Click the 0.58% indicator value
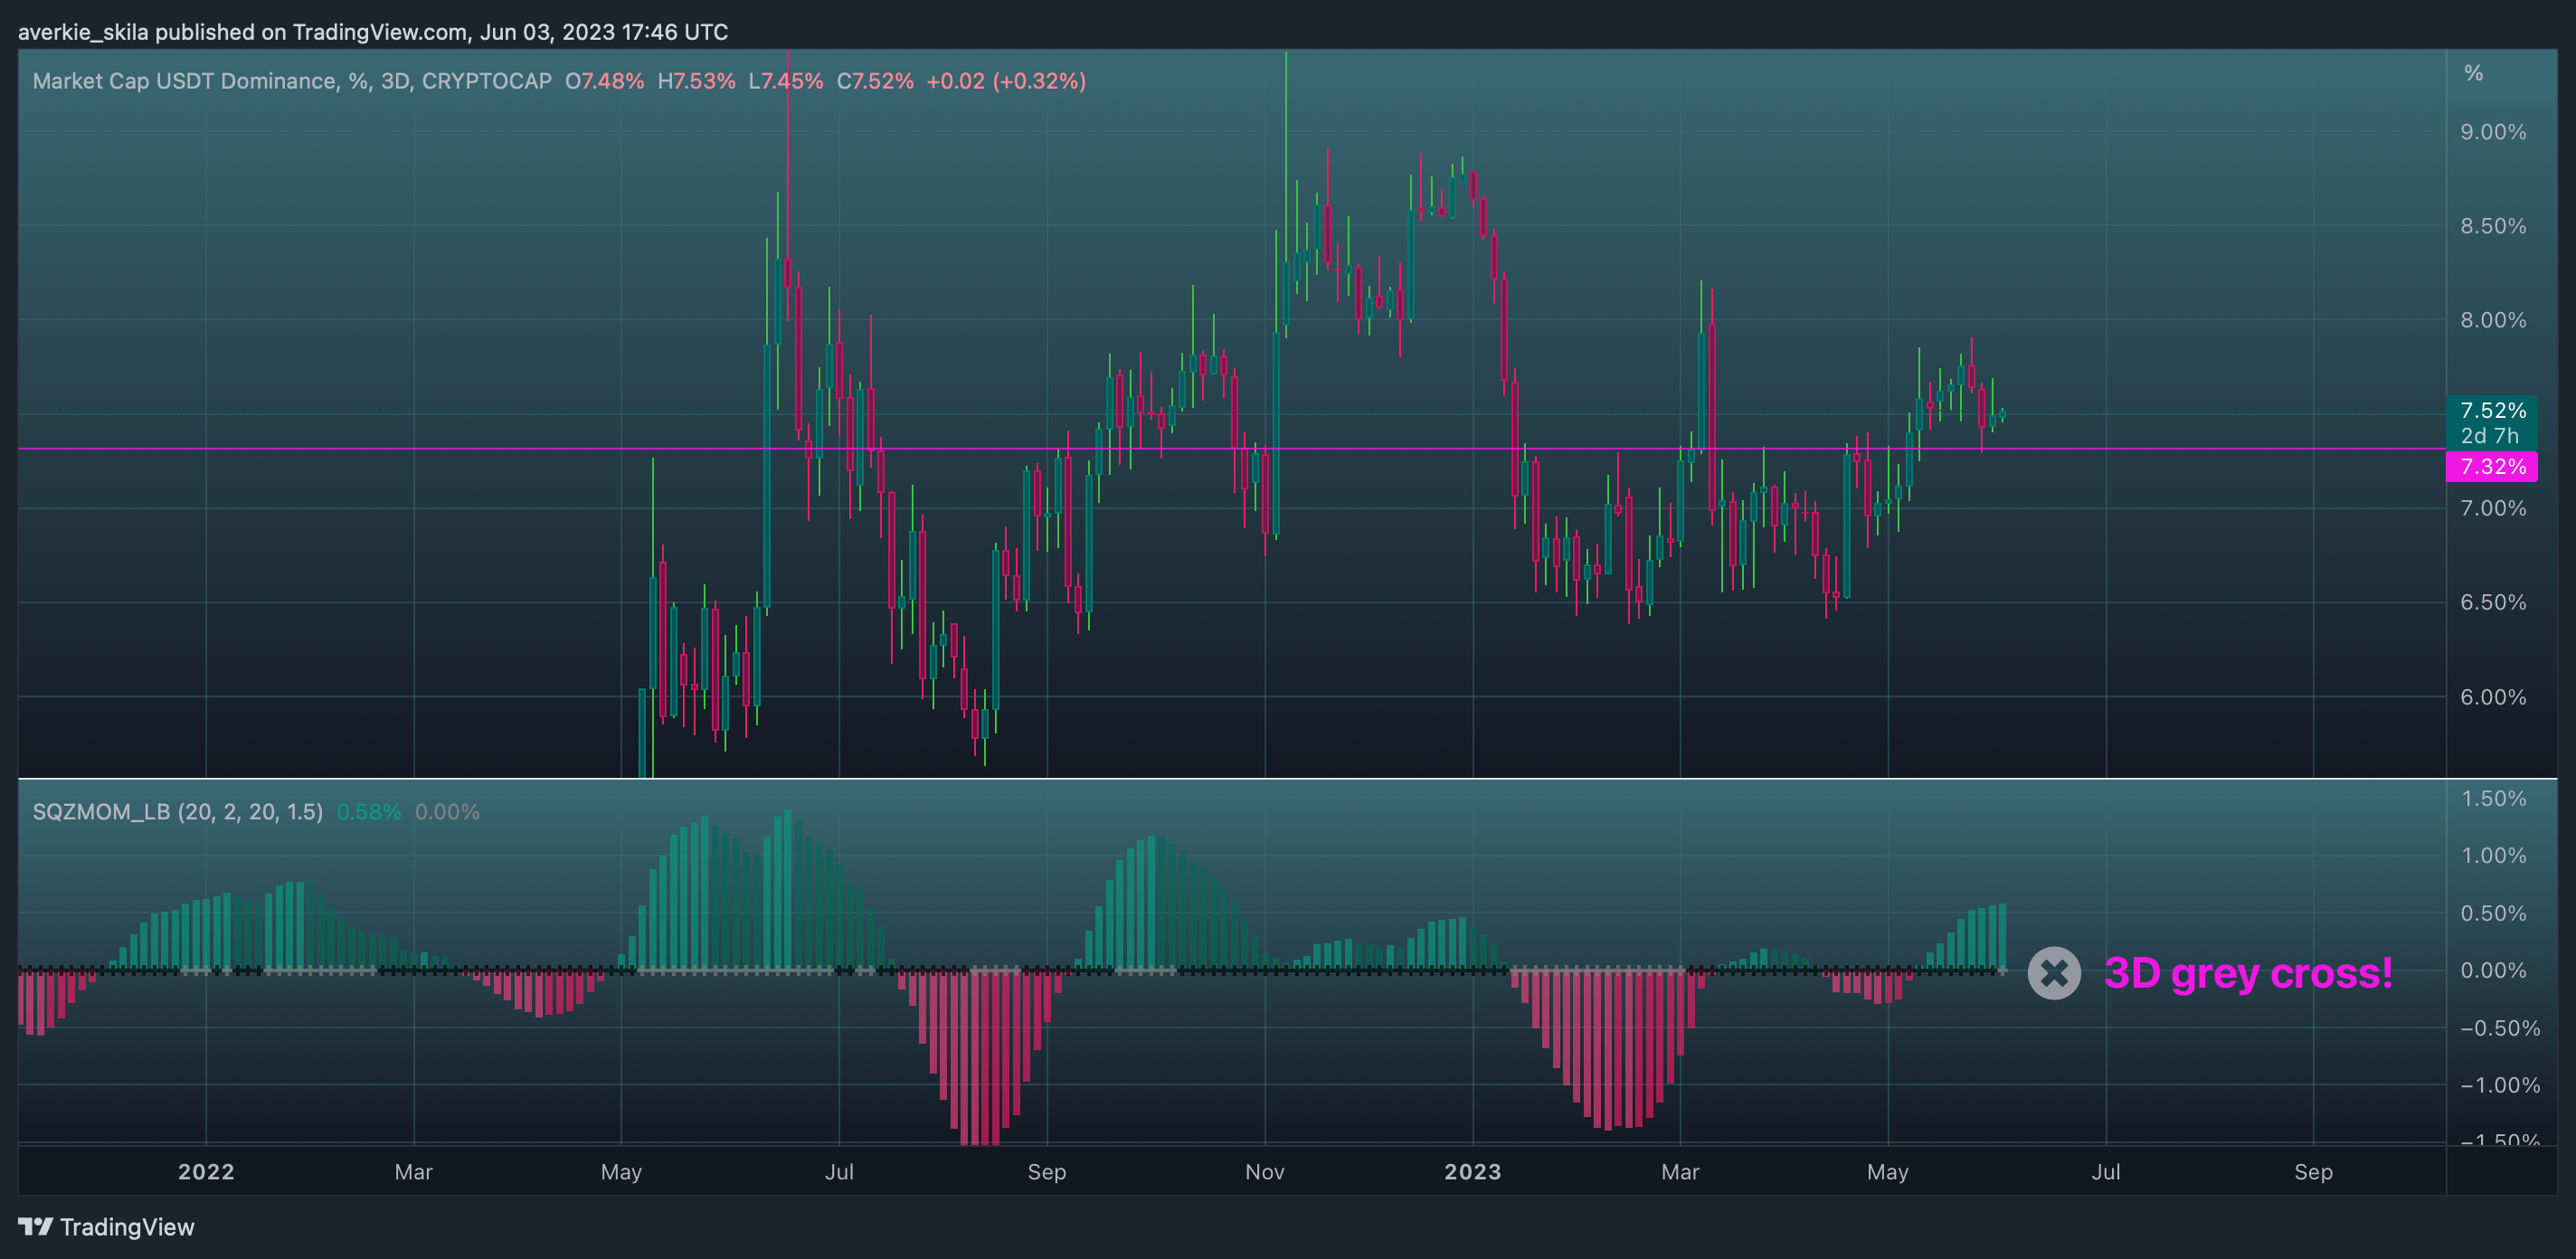Viewport: 2576px width, 1259px height. click(x=369, y=812)
